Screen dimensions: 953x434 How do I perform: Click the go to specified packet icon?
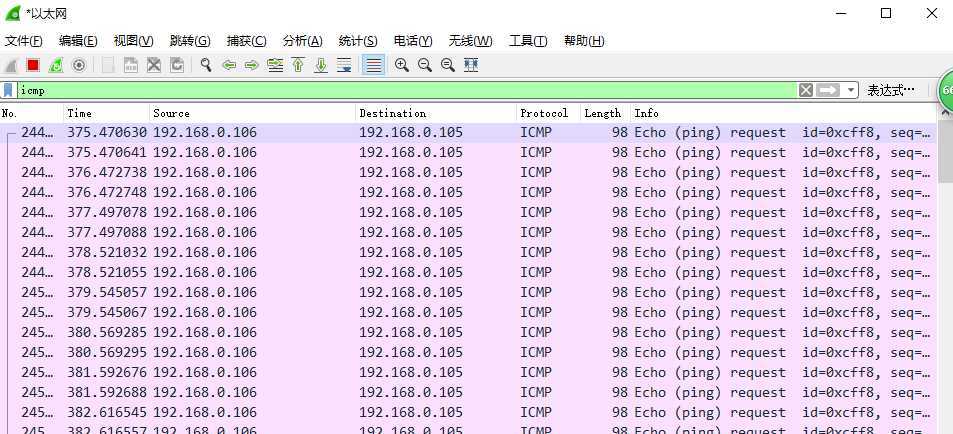pos(275,65)
